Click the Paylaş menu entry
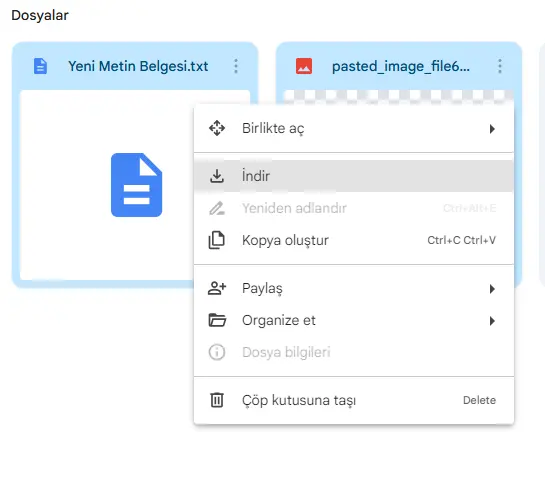This screenshot has width=545, height=488. (353, 288)
